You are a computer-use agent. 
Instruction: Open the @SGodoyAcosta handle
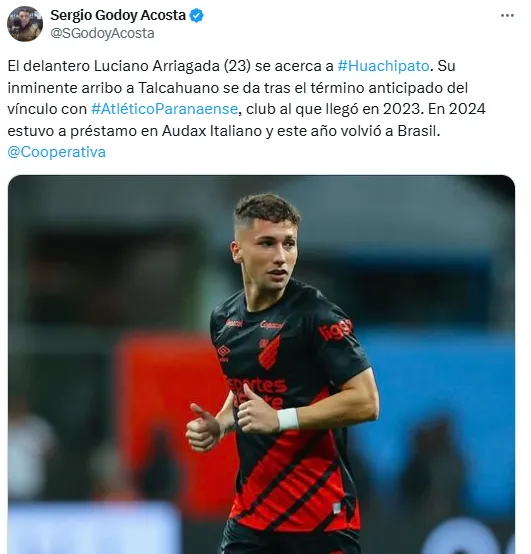pos(102,33)
